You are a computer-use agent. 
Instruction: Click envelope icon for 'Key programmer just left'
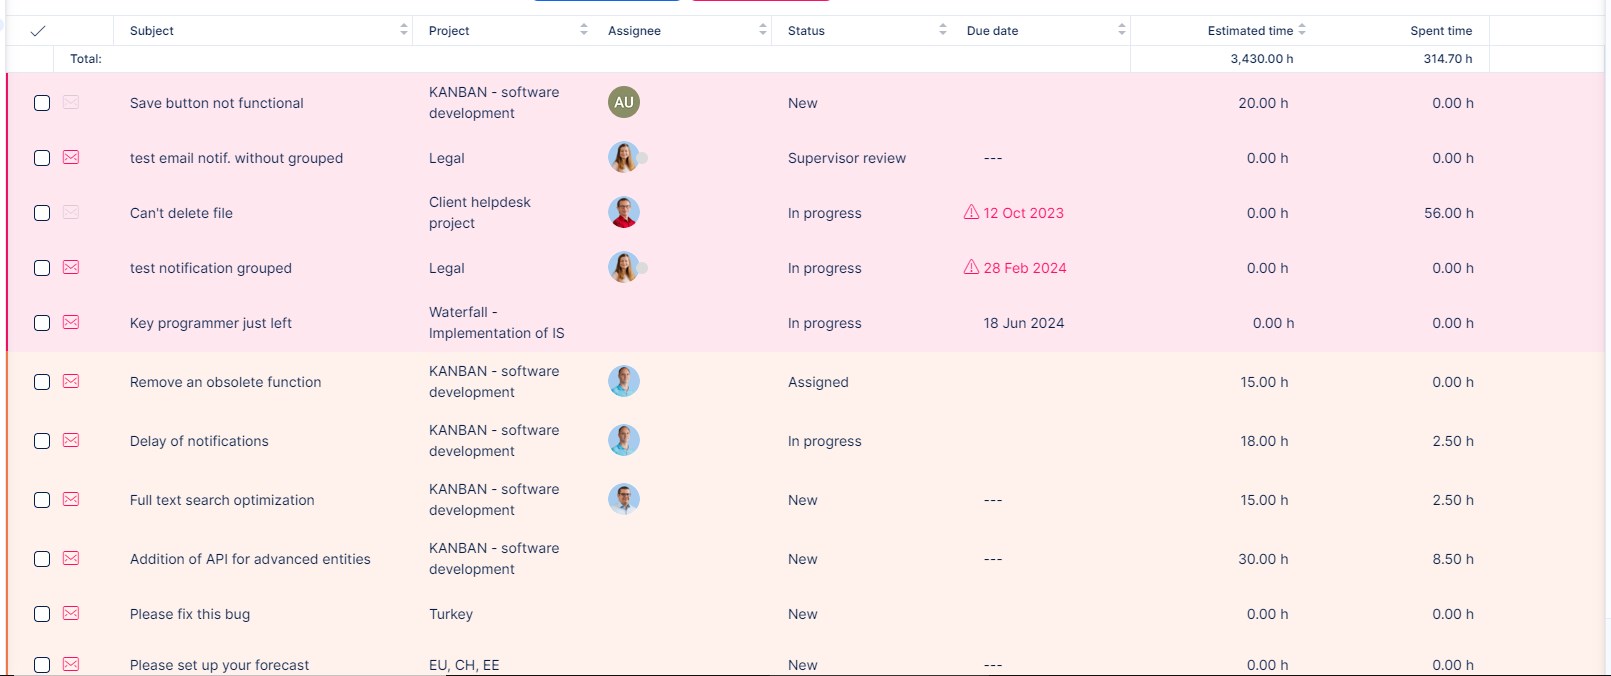pos(71,322)
